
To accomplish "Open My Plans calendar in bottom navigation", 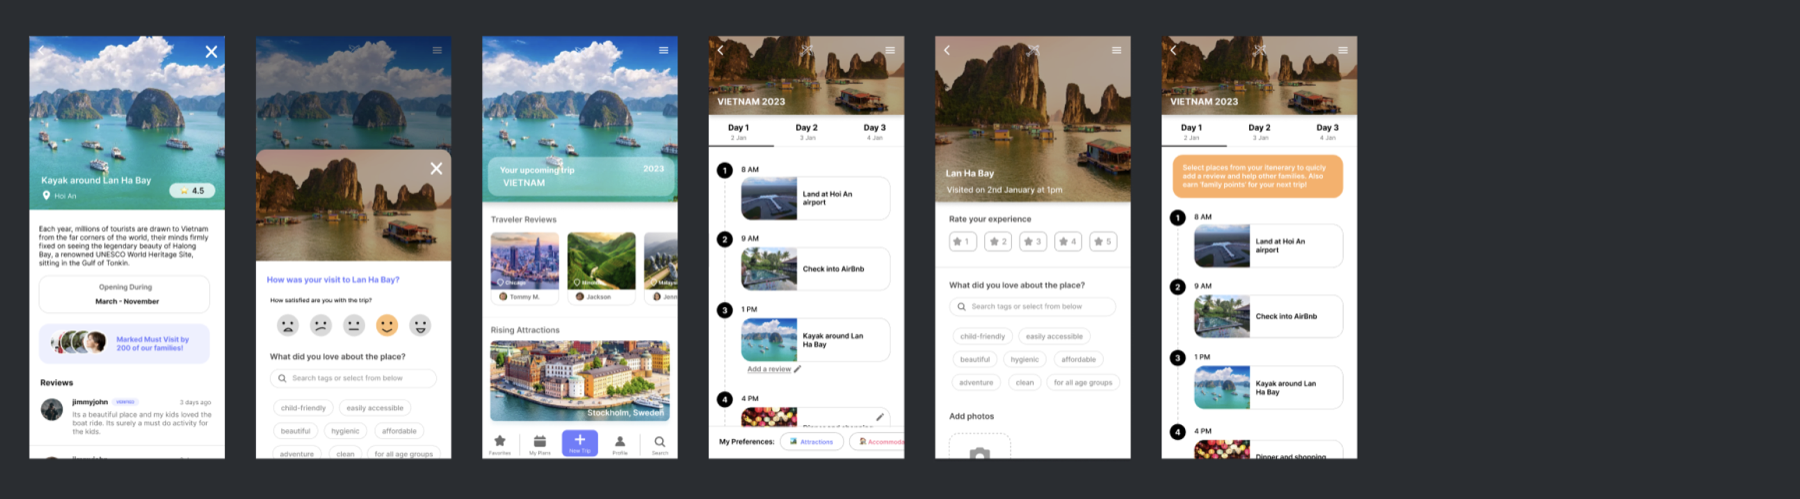I will 540,444.
